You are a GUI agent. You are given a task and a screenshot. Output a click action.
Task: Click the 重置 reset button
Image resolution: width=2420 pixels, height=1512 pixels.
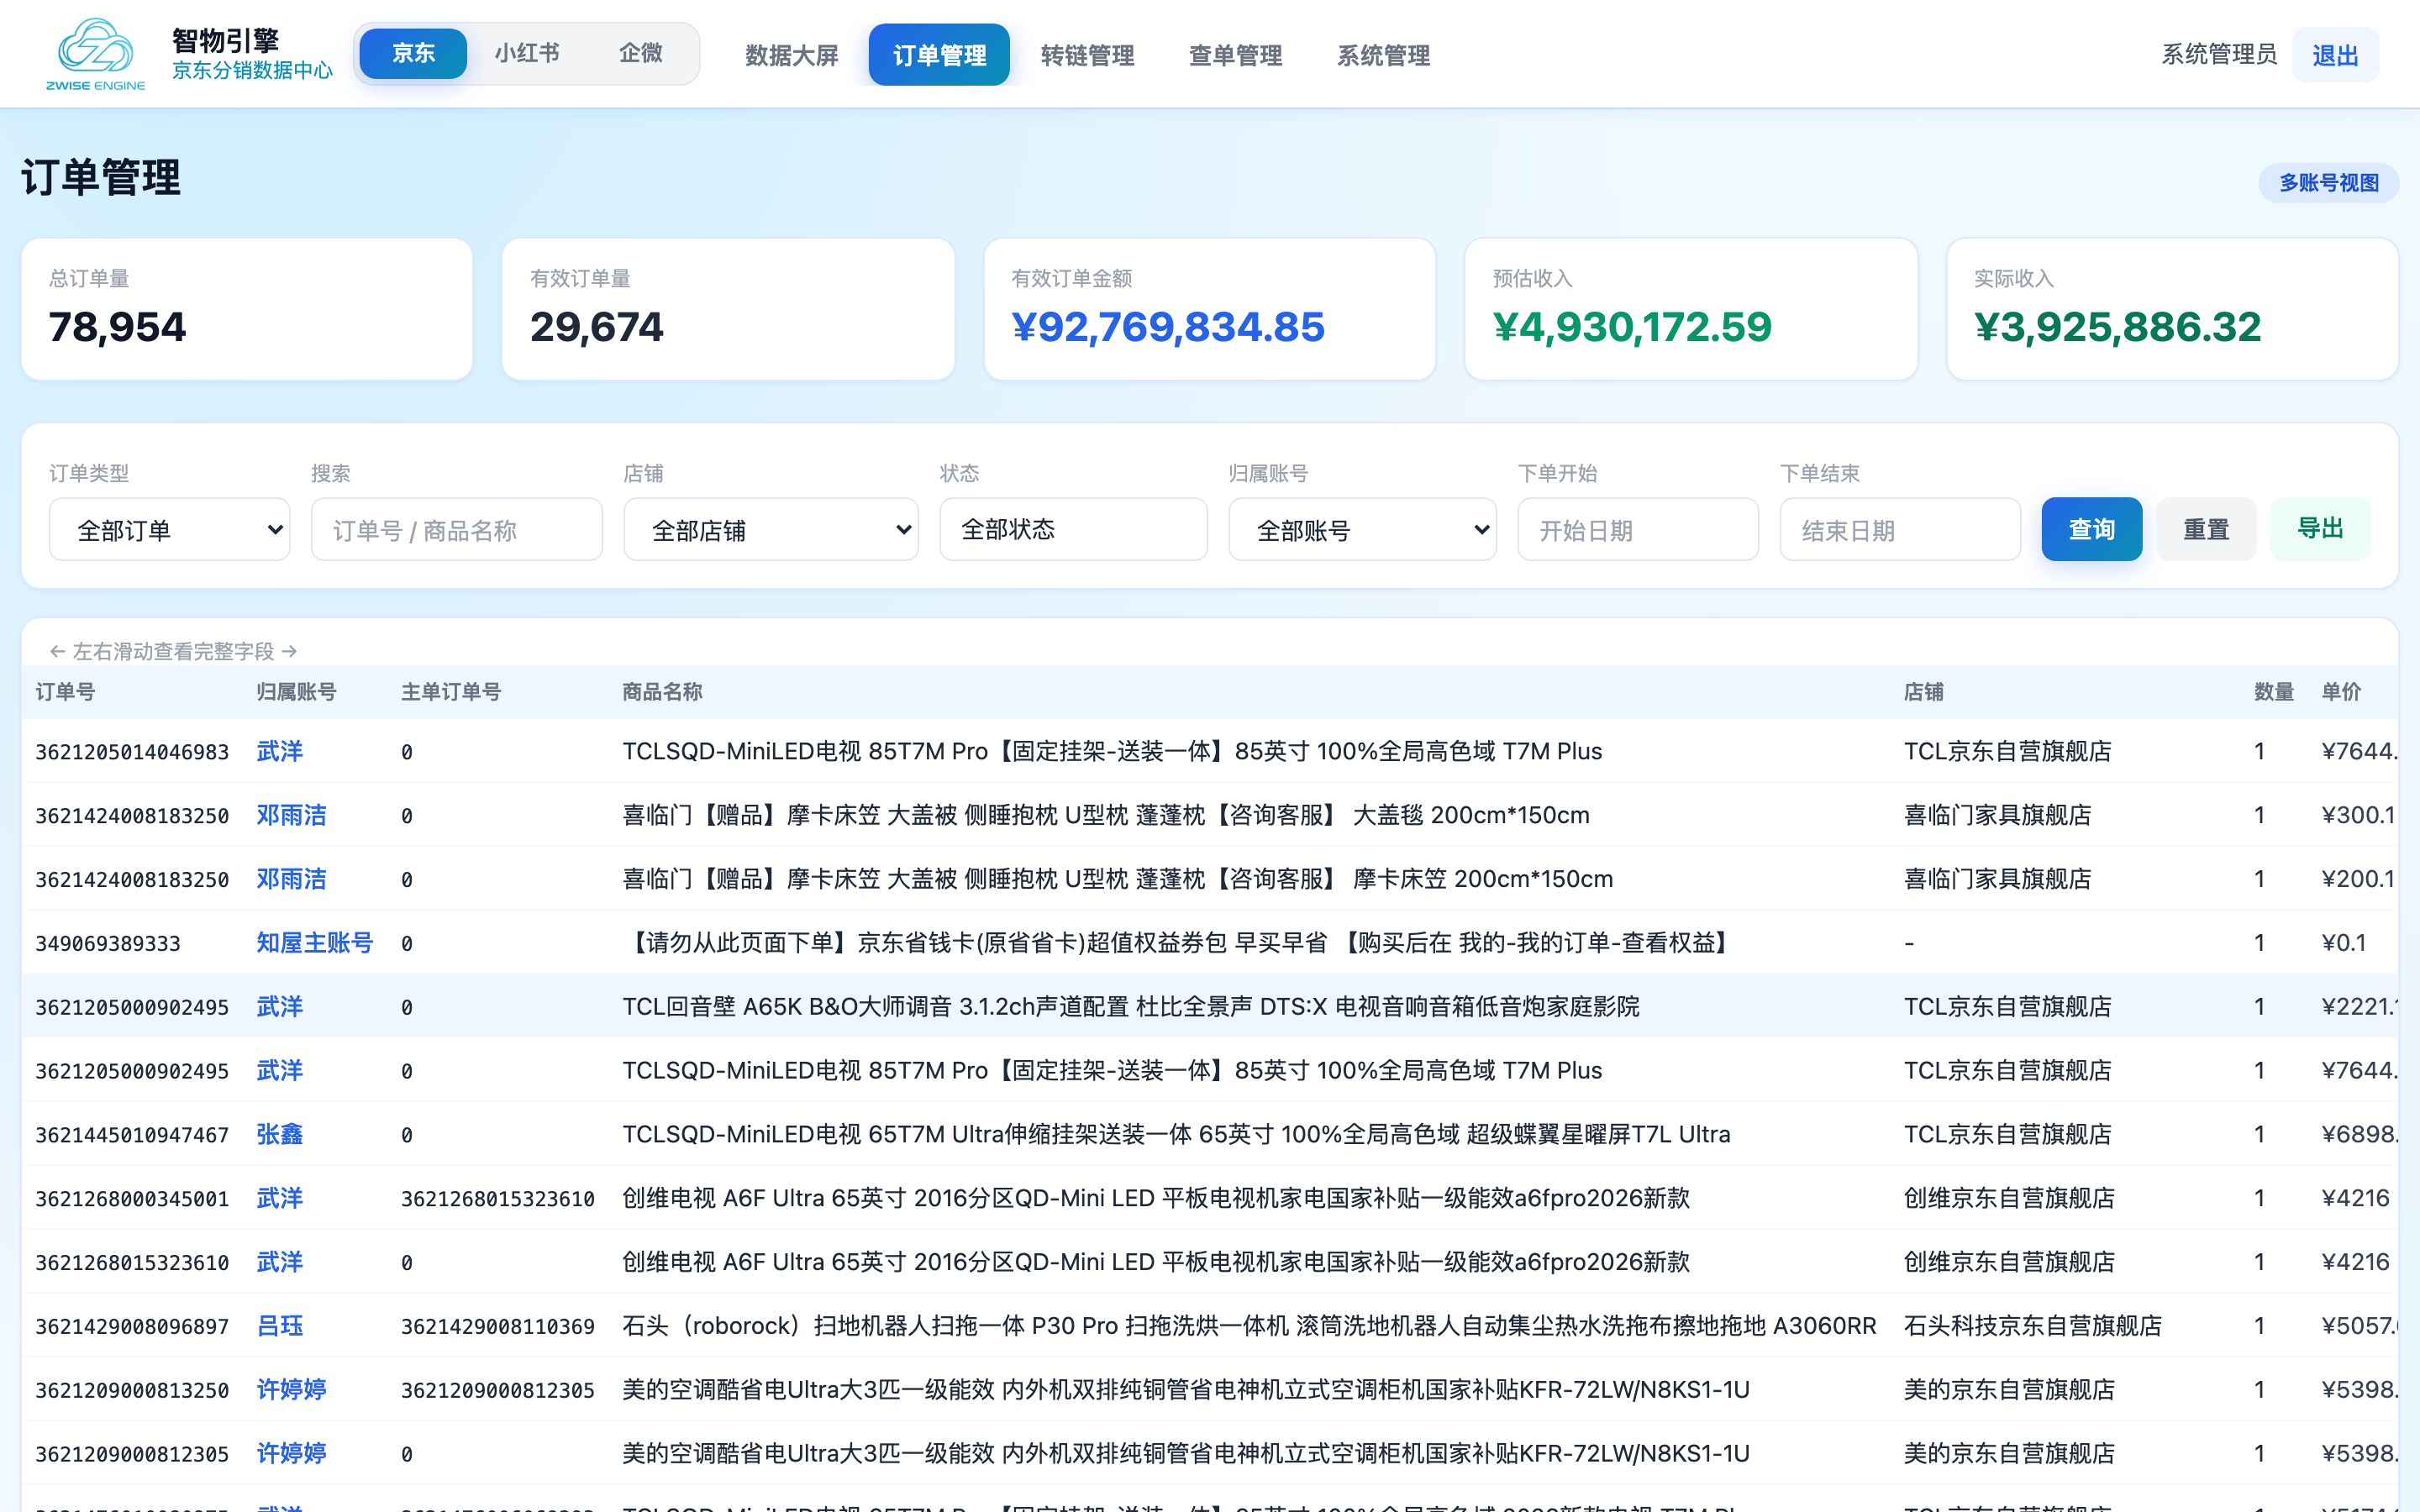coord(2206,529)
